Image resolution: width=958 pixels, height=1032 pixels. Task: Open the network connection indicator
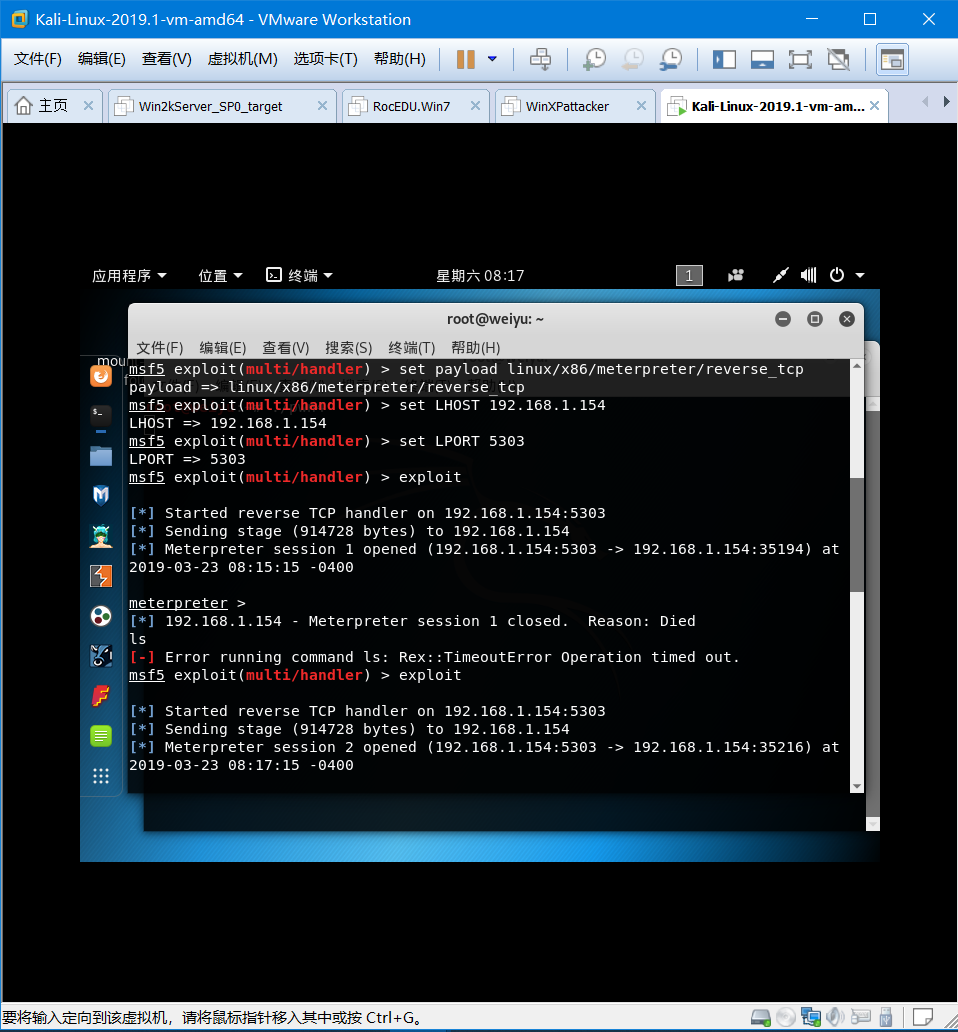pyautogui.click(x=780, y=275)
